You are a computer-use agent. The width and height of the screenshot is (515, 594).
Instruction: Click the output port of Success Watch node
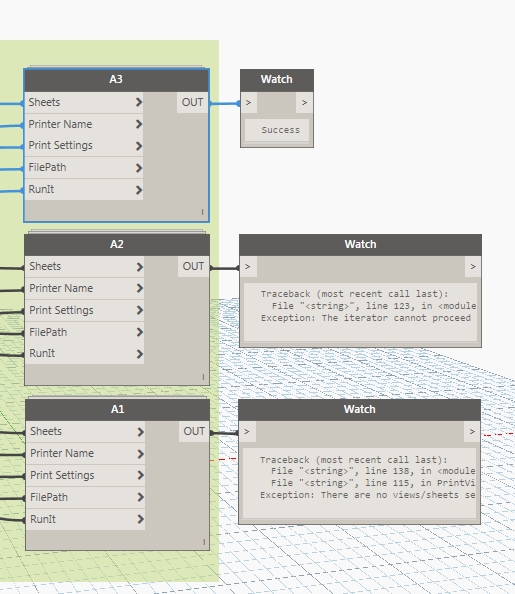click(x=304, y=103)
